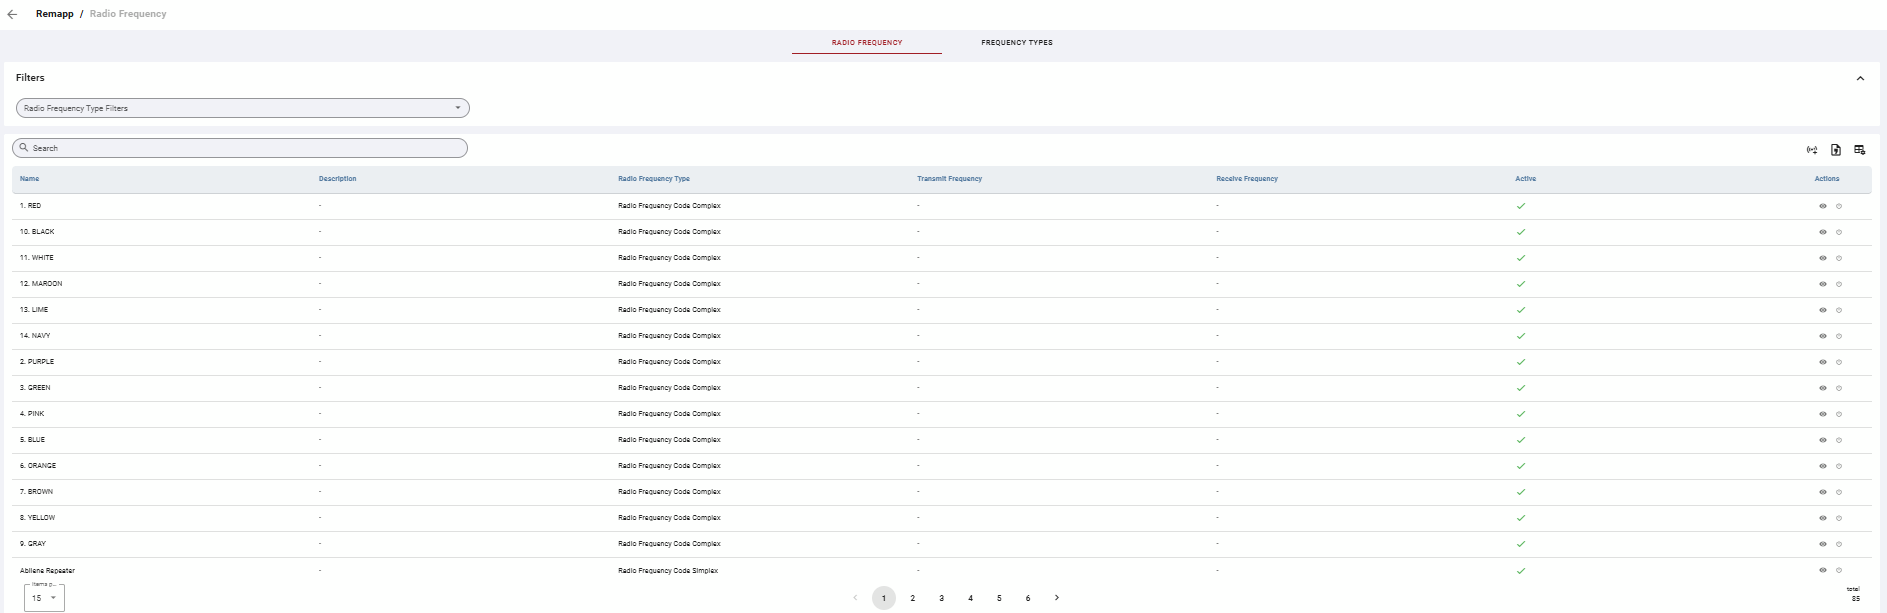Click the round action icon for 9. GRAY
The width and height of the screenshot is (1887, 613).
click(x=1839, y=544)
